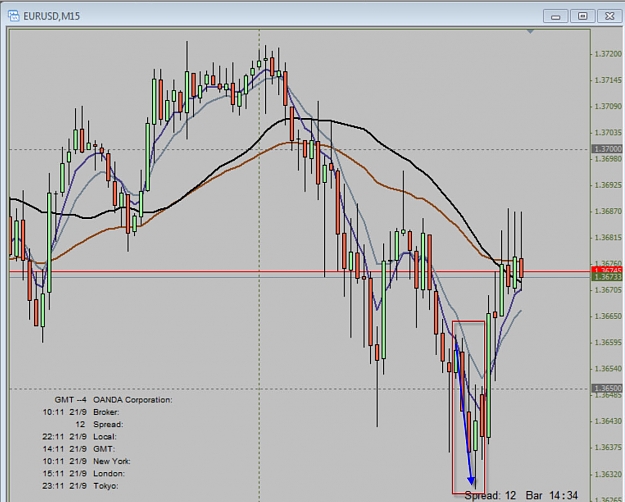
Task: Click the 1.36705 price scale value
Action: pos(608,289)
